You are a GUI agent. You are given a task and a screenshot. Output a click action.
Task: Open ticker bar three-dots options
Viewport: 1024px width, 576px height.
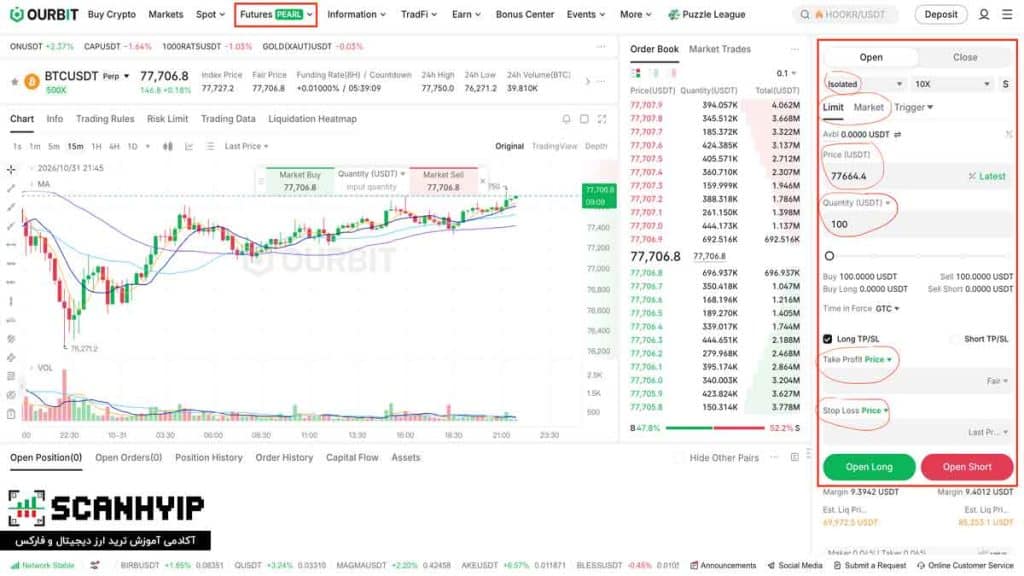click(x=601, y=46)
